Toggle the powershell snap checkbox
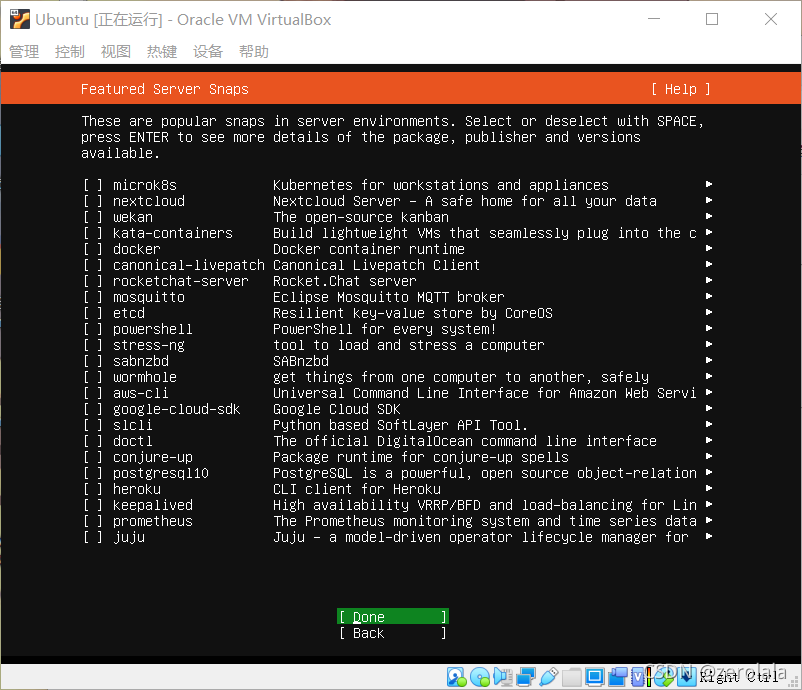Screen dimensions: 802x690 coord(93,329)
